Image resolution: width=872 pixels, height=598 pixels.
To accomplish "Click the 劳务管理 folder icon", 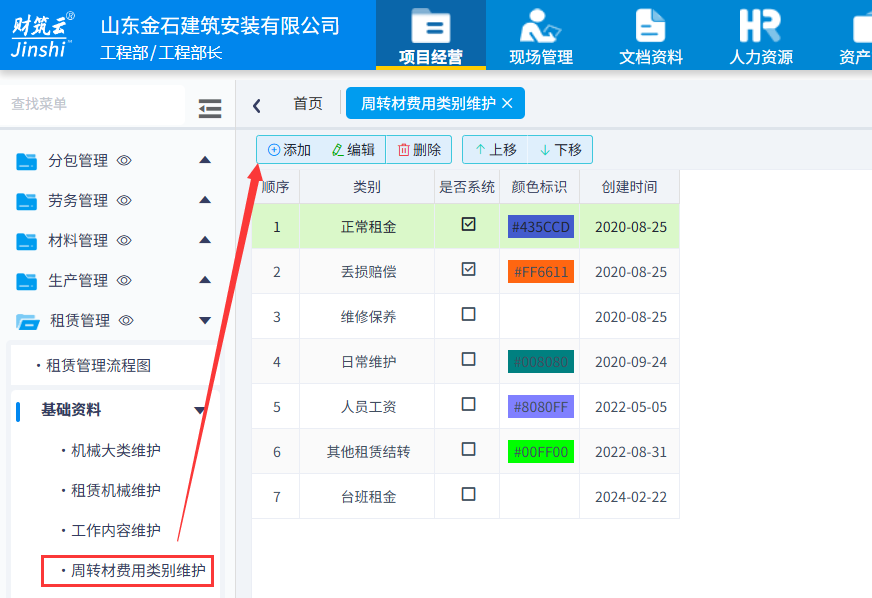I will [x=26, y=201].
